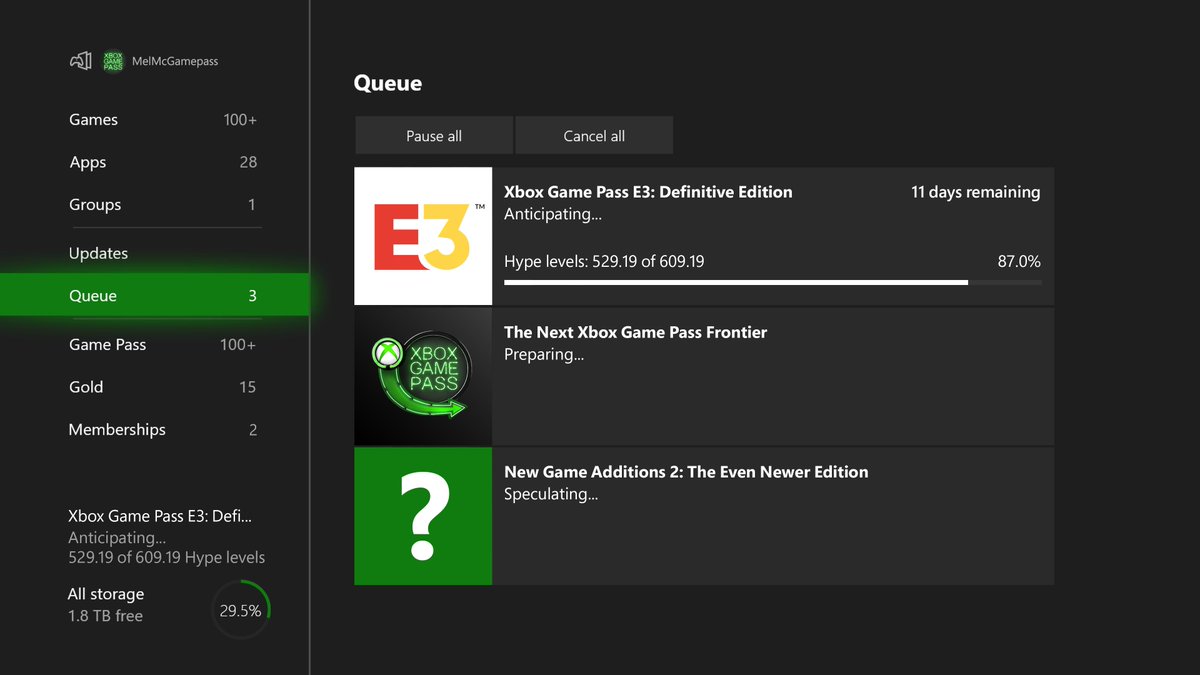
Task: Cancel all queued items
Action: click(x=594, y=136)
